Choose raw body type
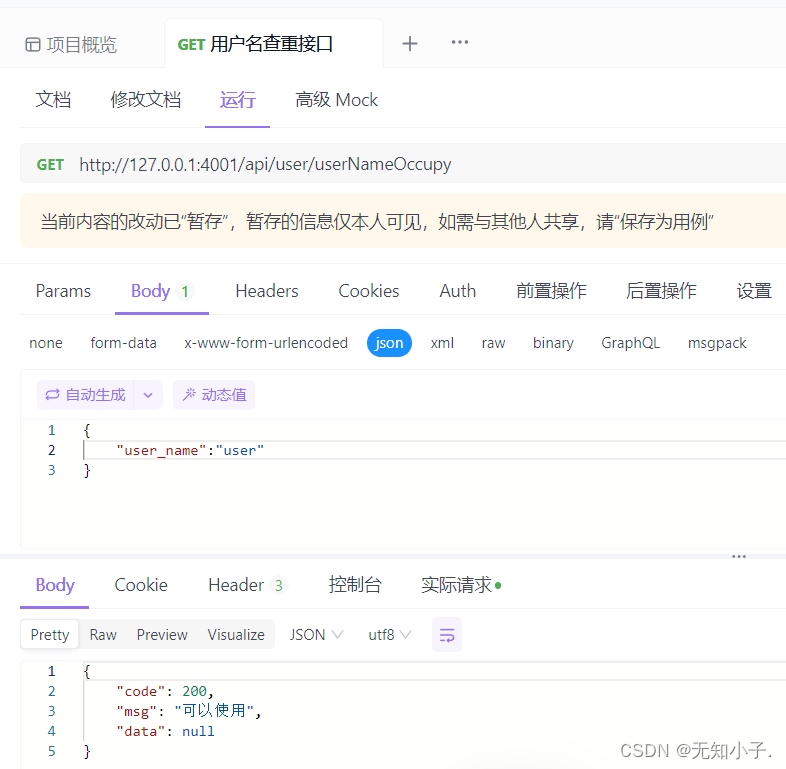 point(493,343)
